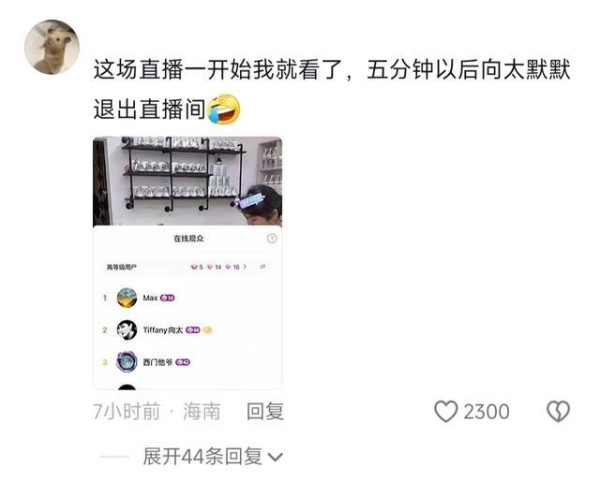Open the 海南 location label
Screen dimensions: 600x481
202,412
